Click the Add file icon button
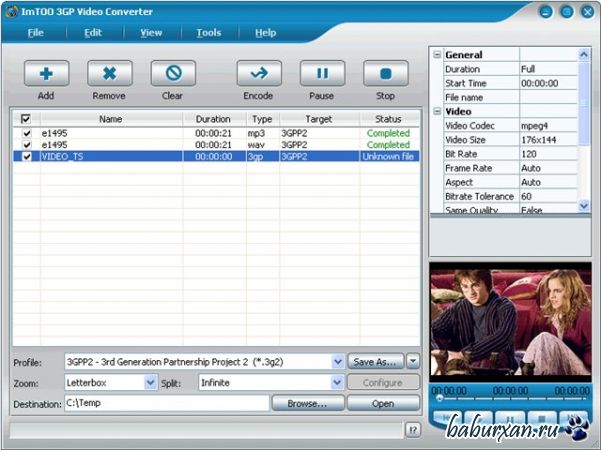The width and height of the screenshot is (601, 450). [x=46, y=73]
